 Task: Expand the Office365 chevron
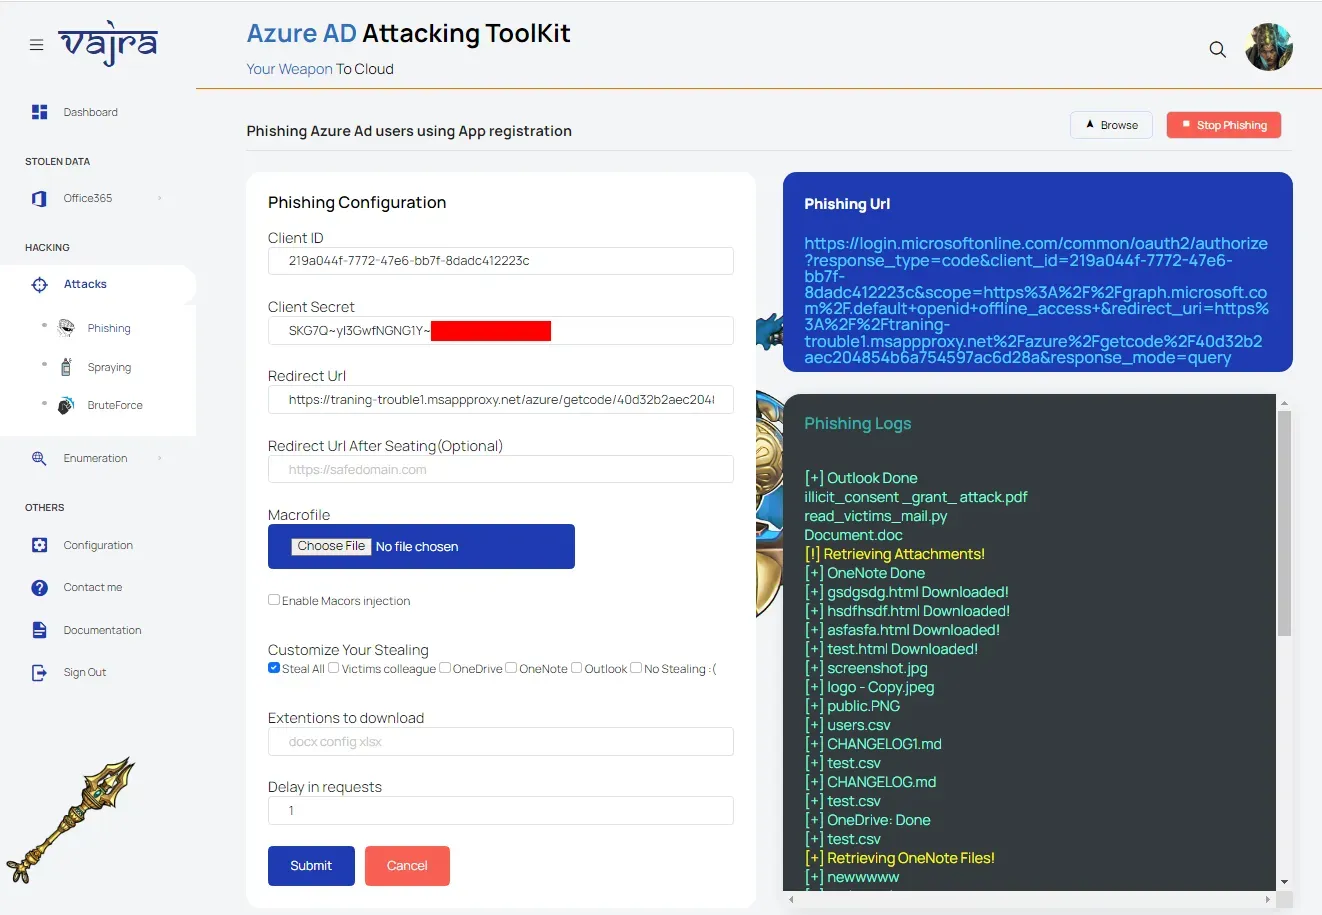pos(160,198)
